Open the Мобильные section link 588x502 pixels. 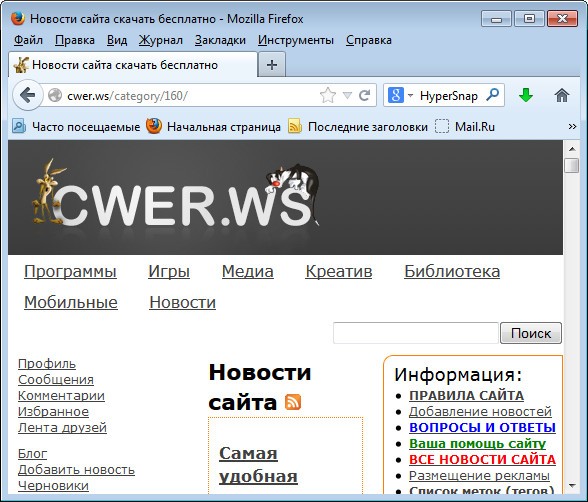70,302
